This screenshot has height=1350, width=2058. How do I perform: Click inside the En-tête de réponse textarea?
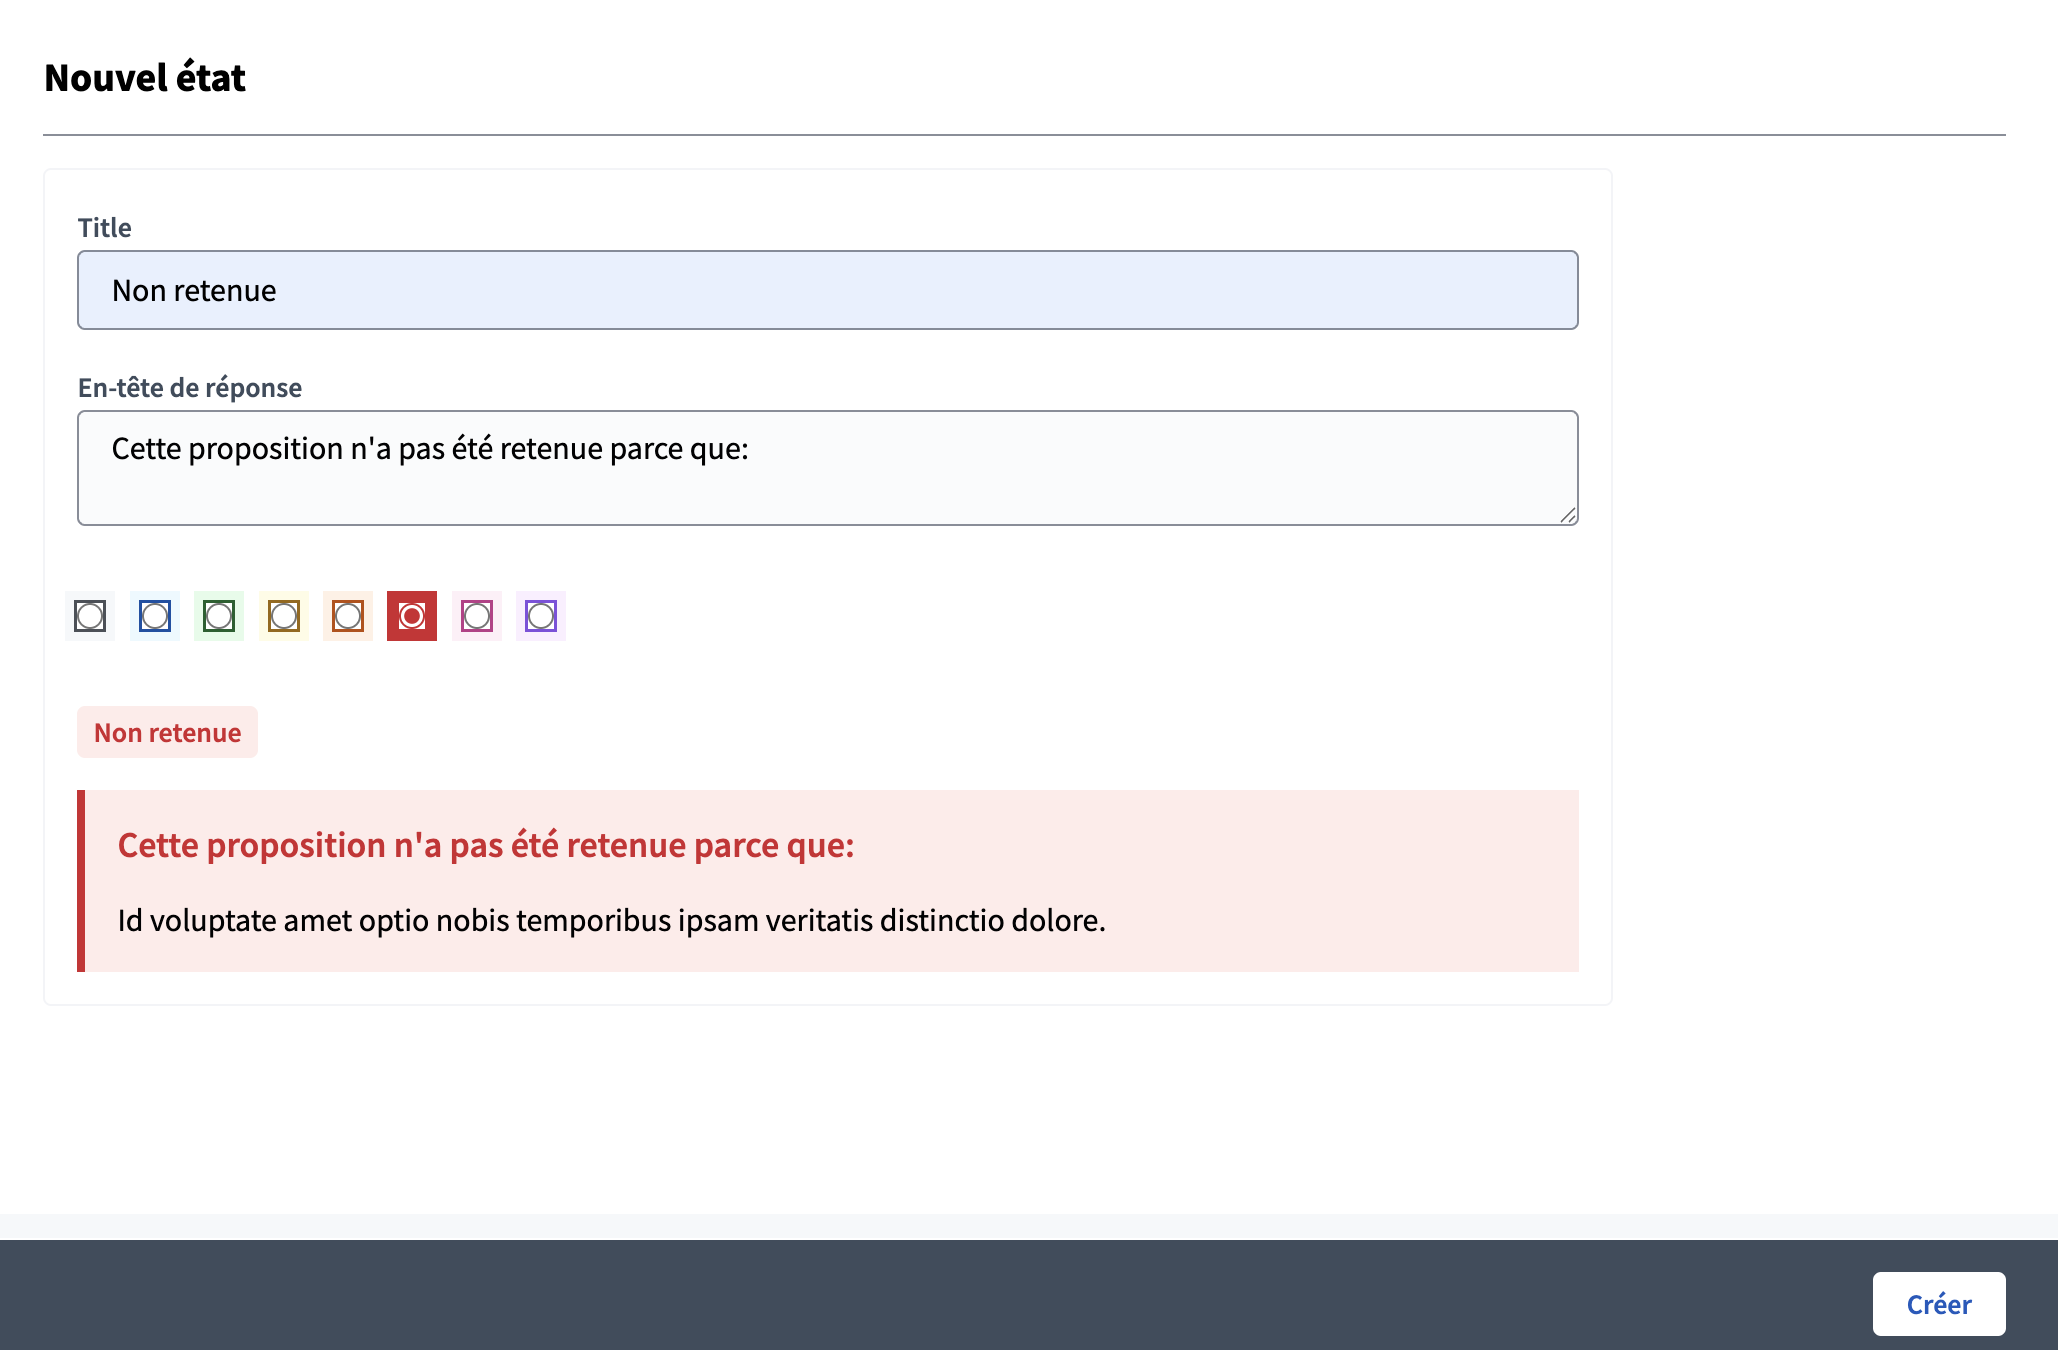(827, 468)
